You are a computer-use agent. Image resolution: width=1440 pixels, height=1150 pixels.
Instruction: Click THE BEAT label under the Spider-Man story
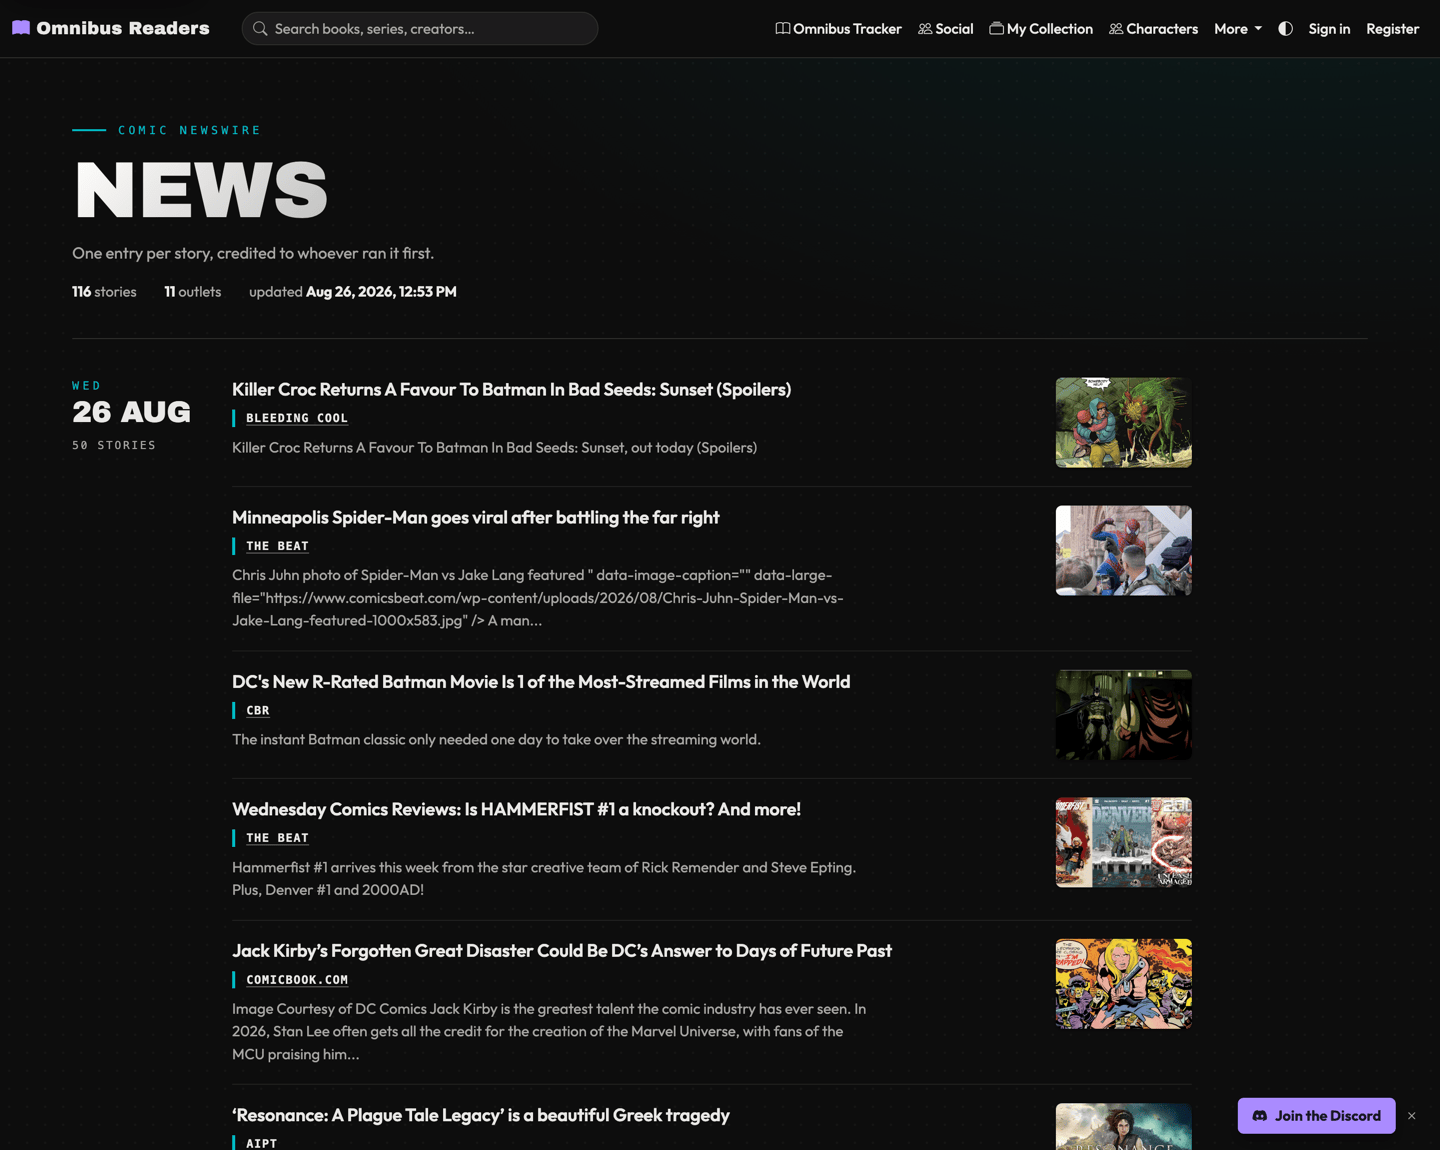tap(277, 546)
